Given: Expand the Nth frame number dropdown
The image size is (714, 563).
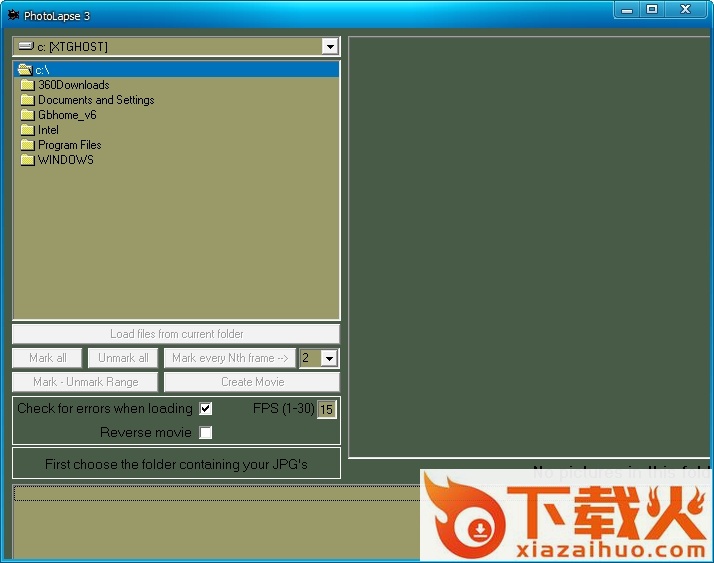Looking at the screenshot, I should [x=329, y=358].
